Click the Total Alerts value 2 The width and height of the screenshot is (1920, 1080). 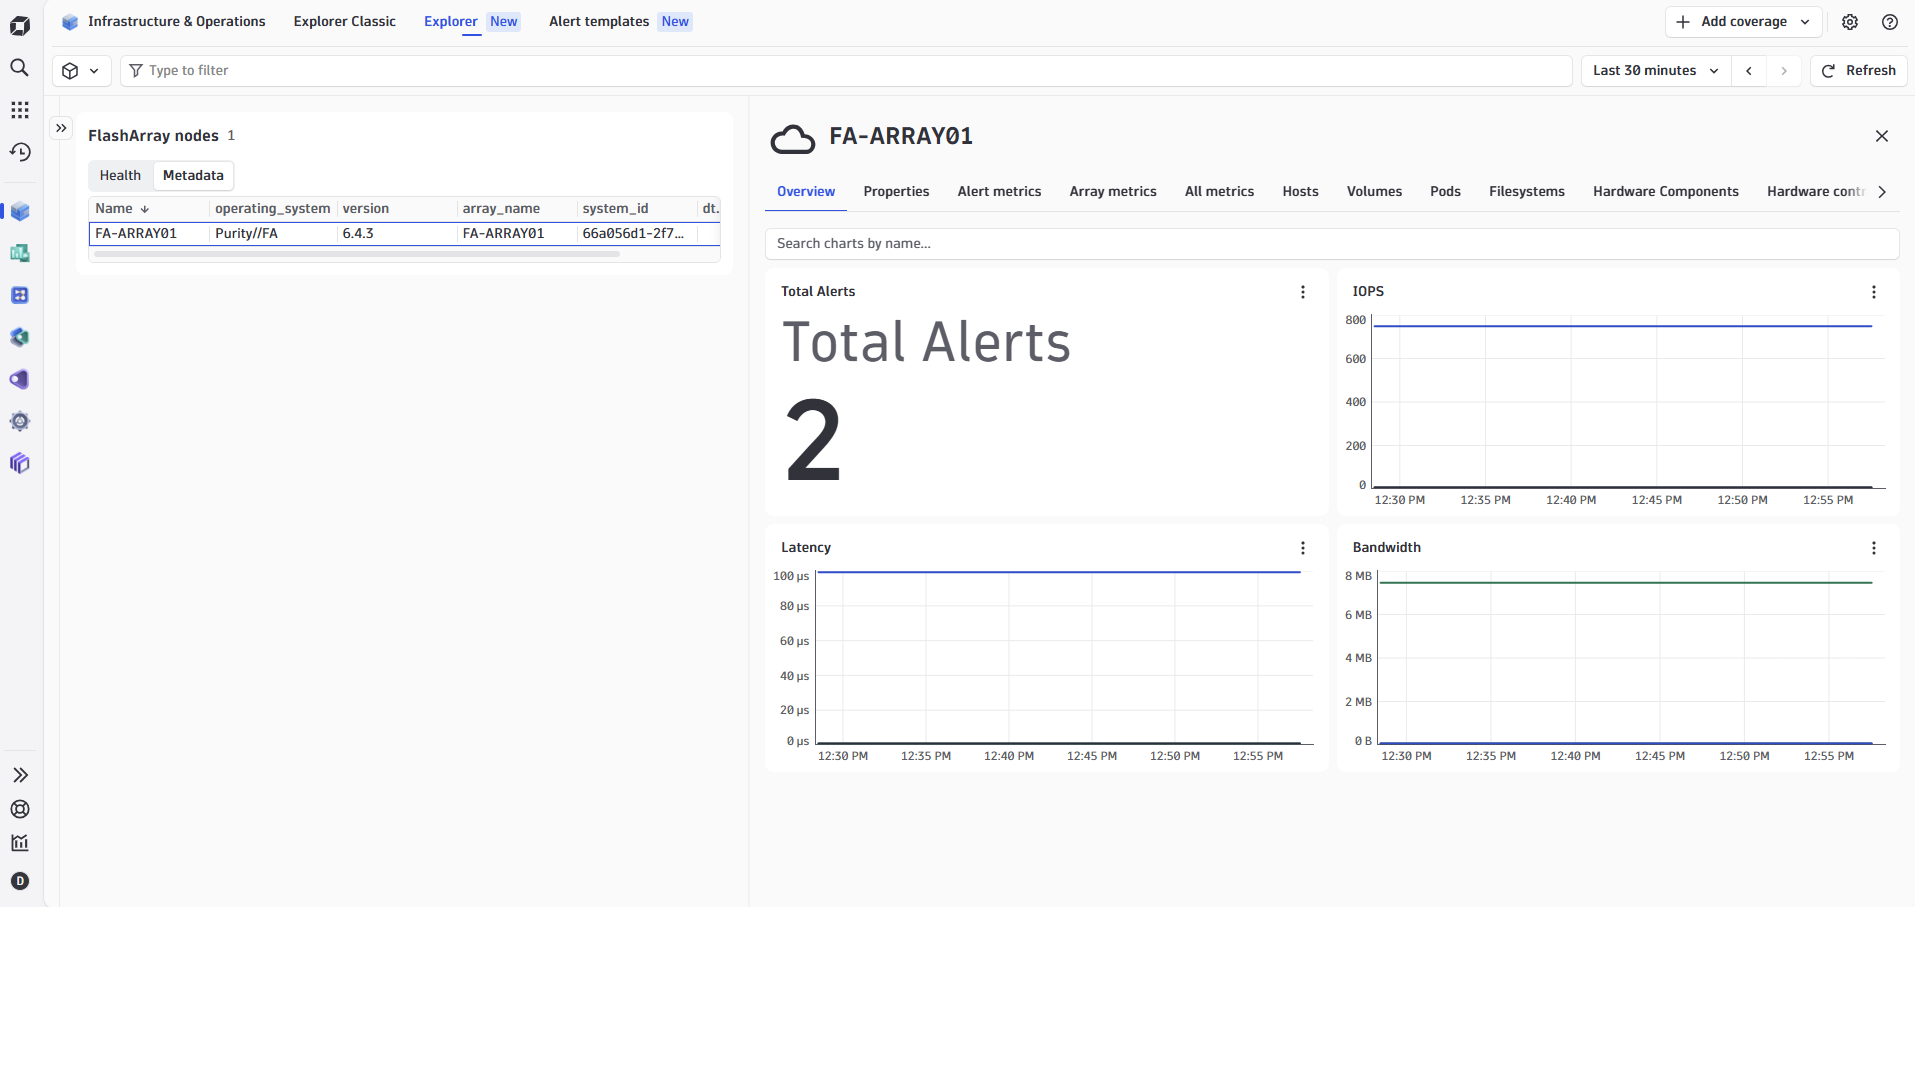click(812, 440)
